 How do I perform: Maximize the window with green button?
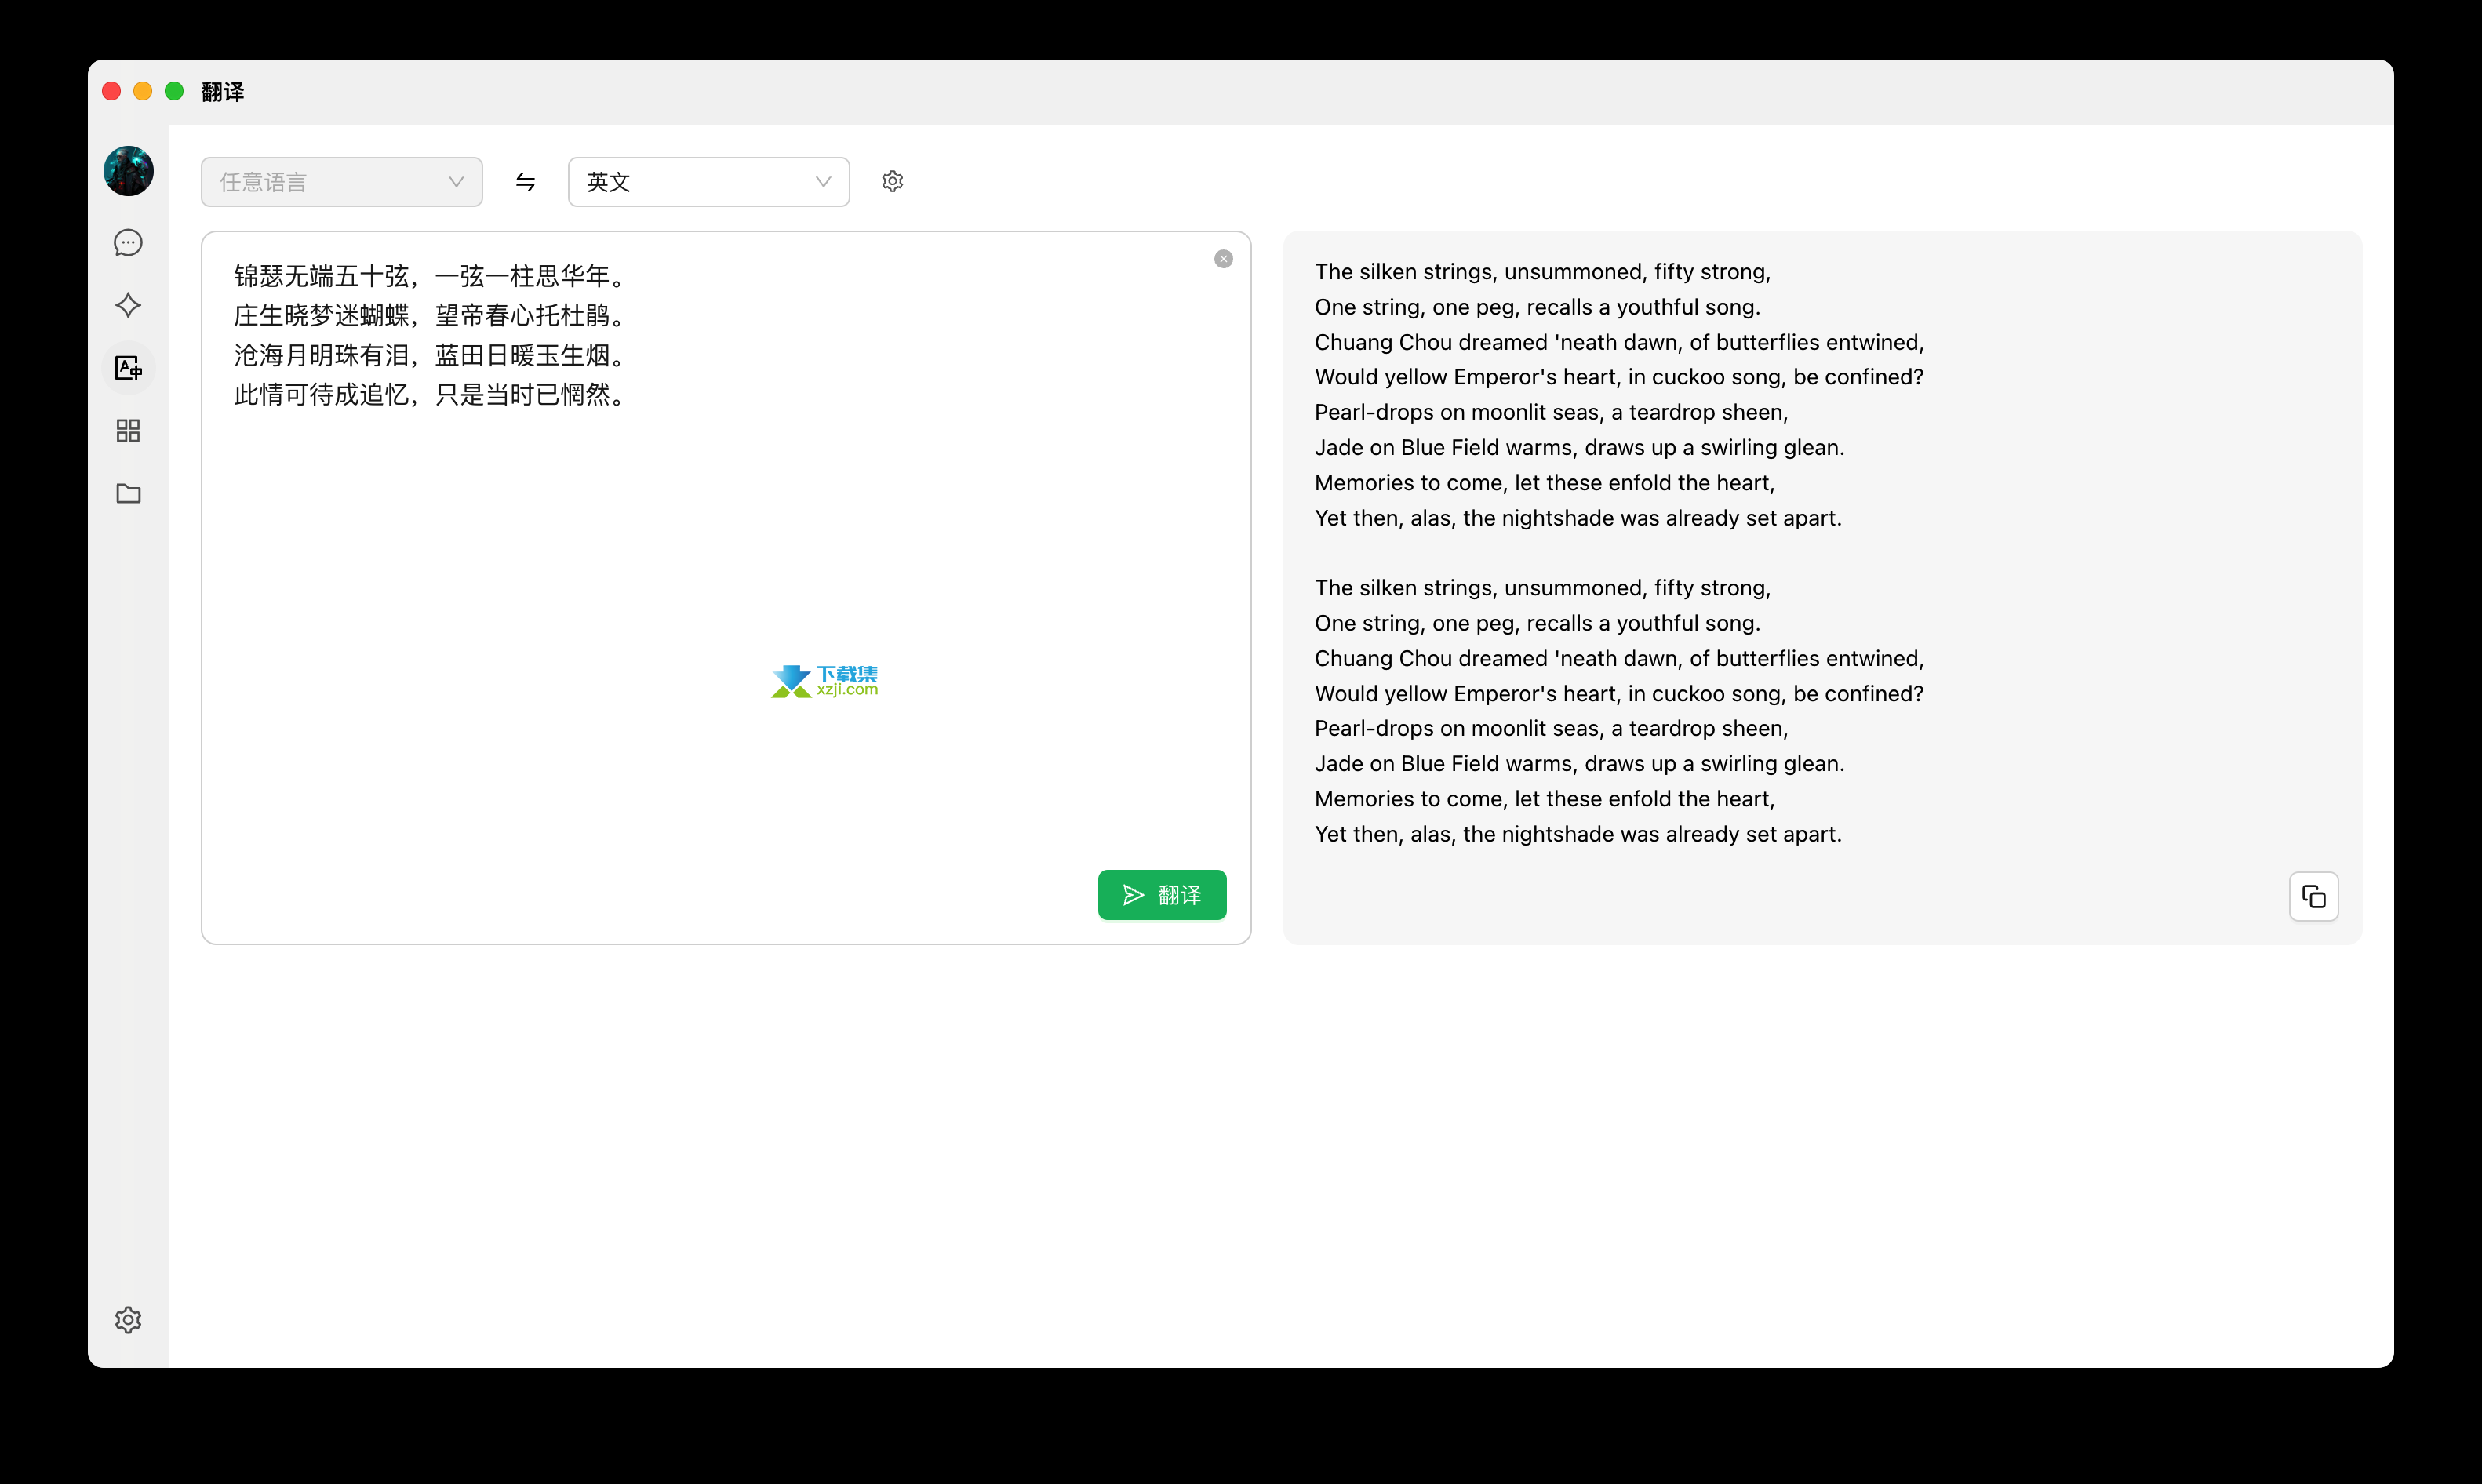tap(174, 92)
